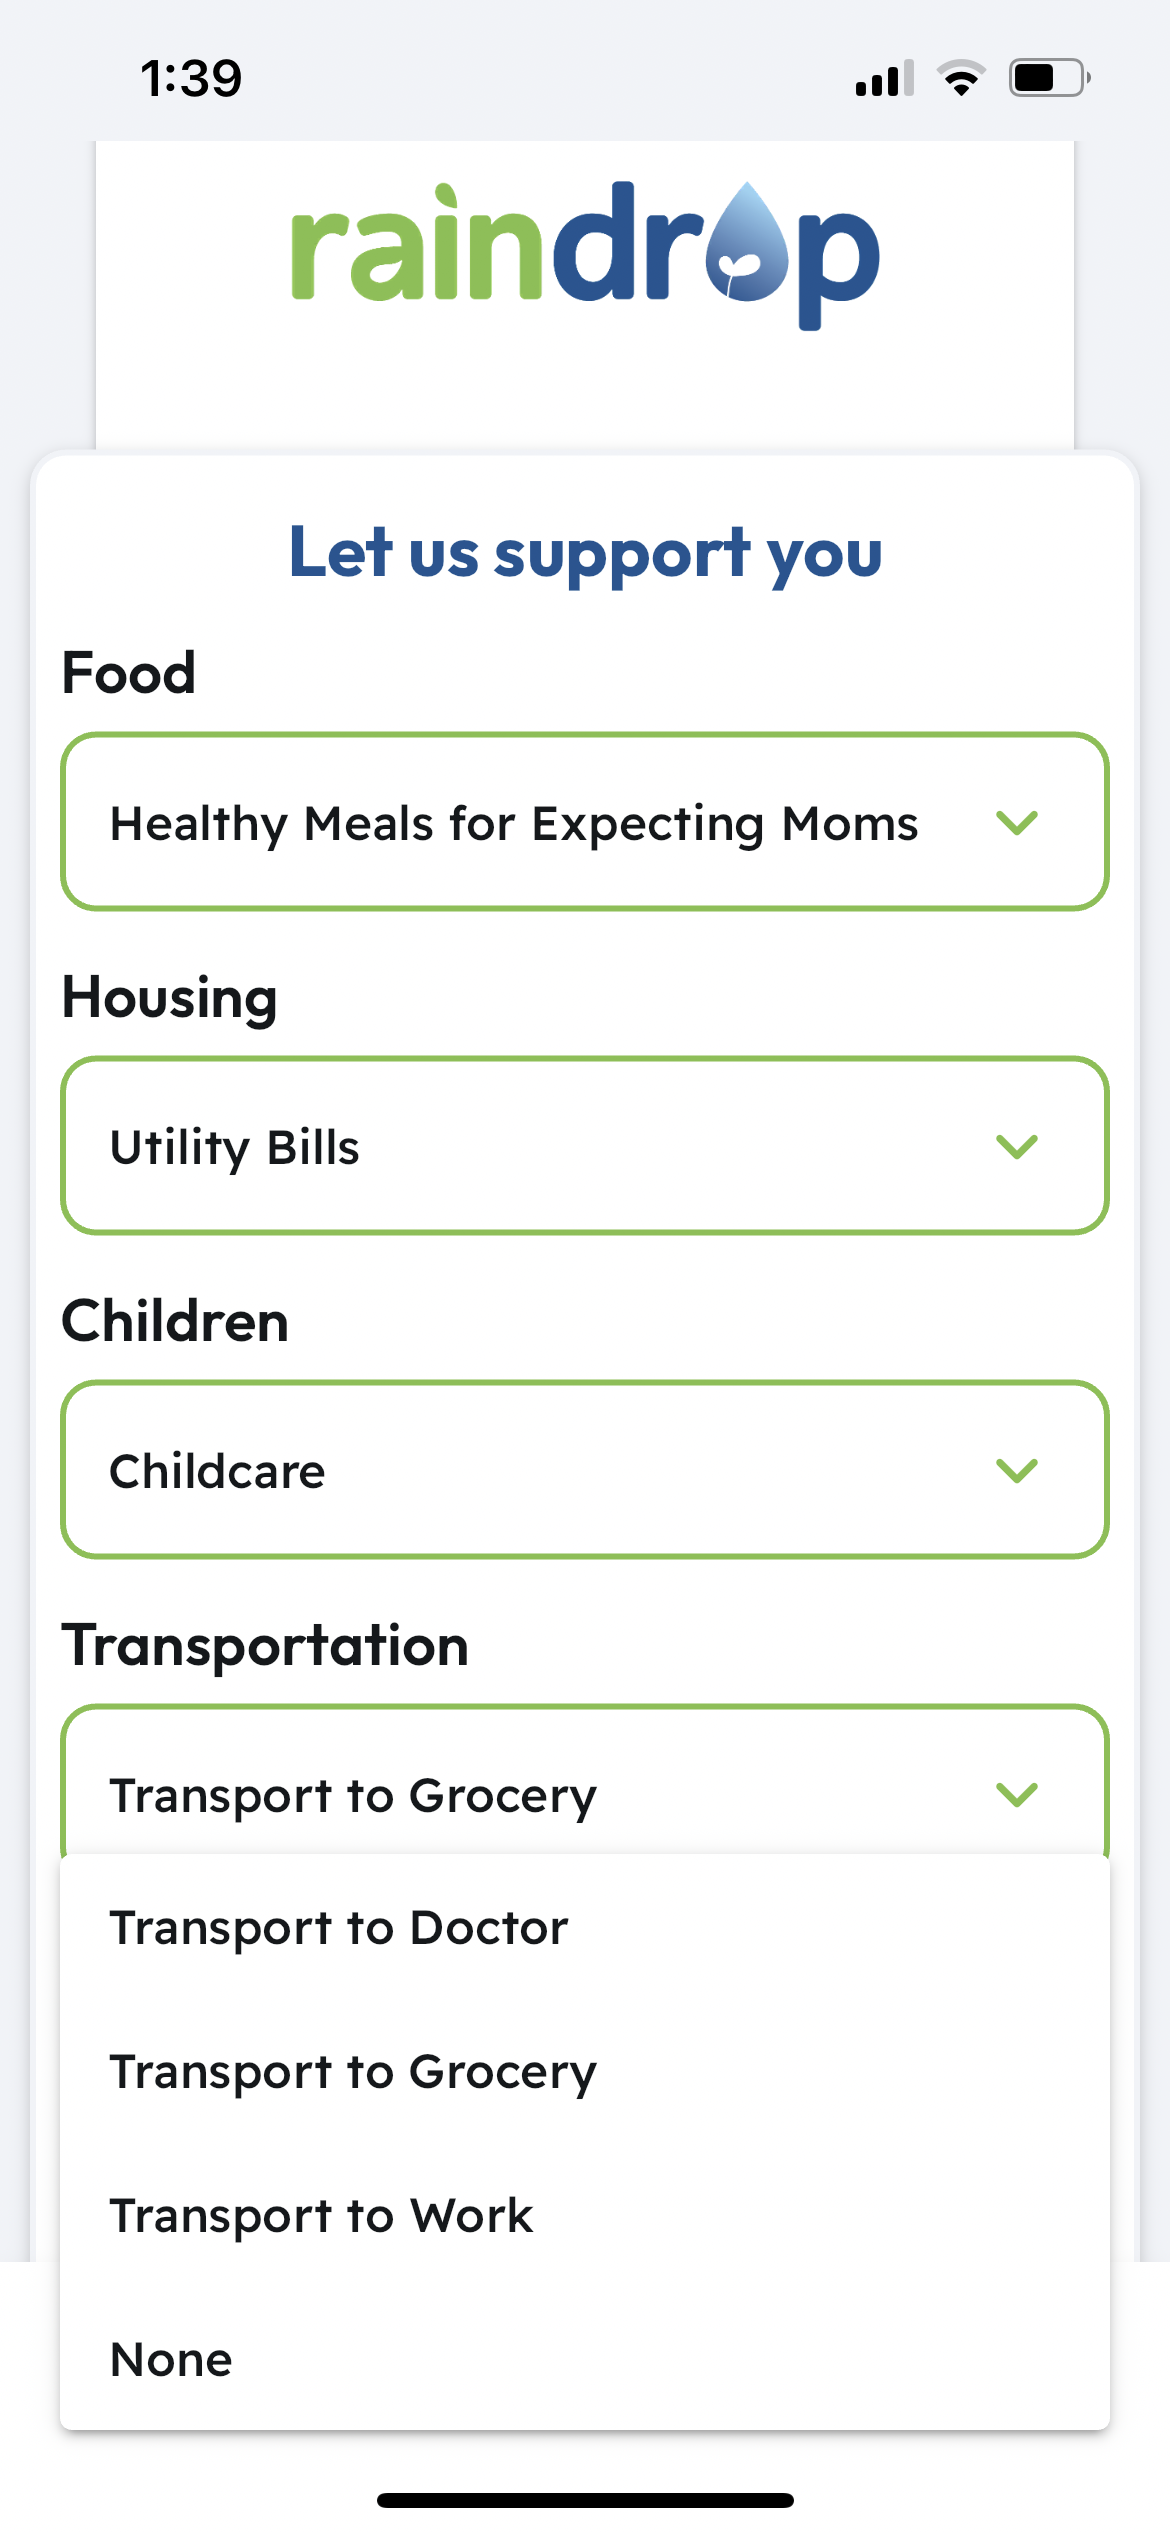Tap the raindrop logo
Image resolution: width=1170 pixels, height=2532 pixels.
(585, 255)
